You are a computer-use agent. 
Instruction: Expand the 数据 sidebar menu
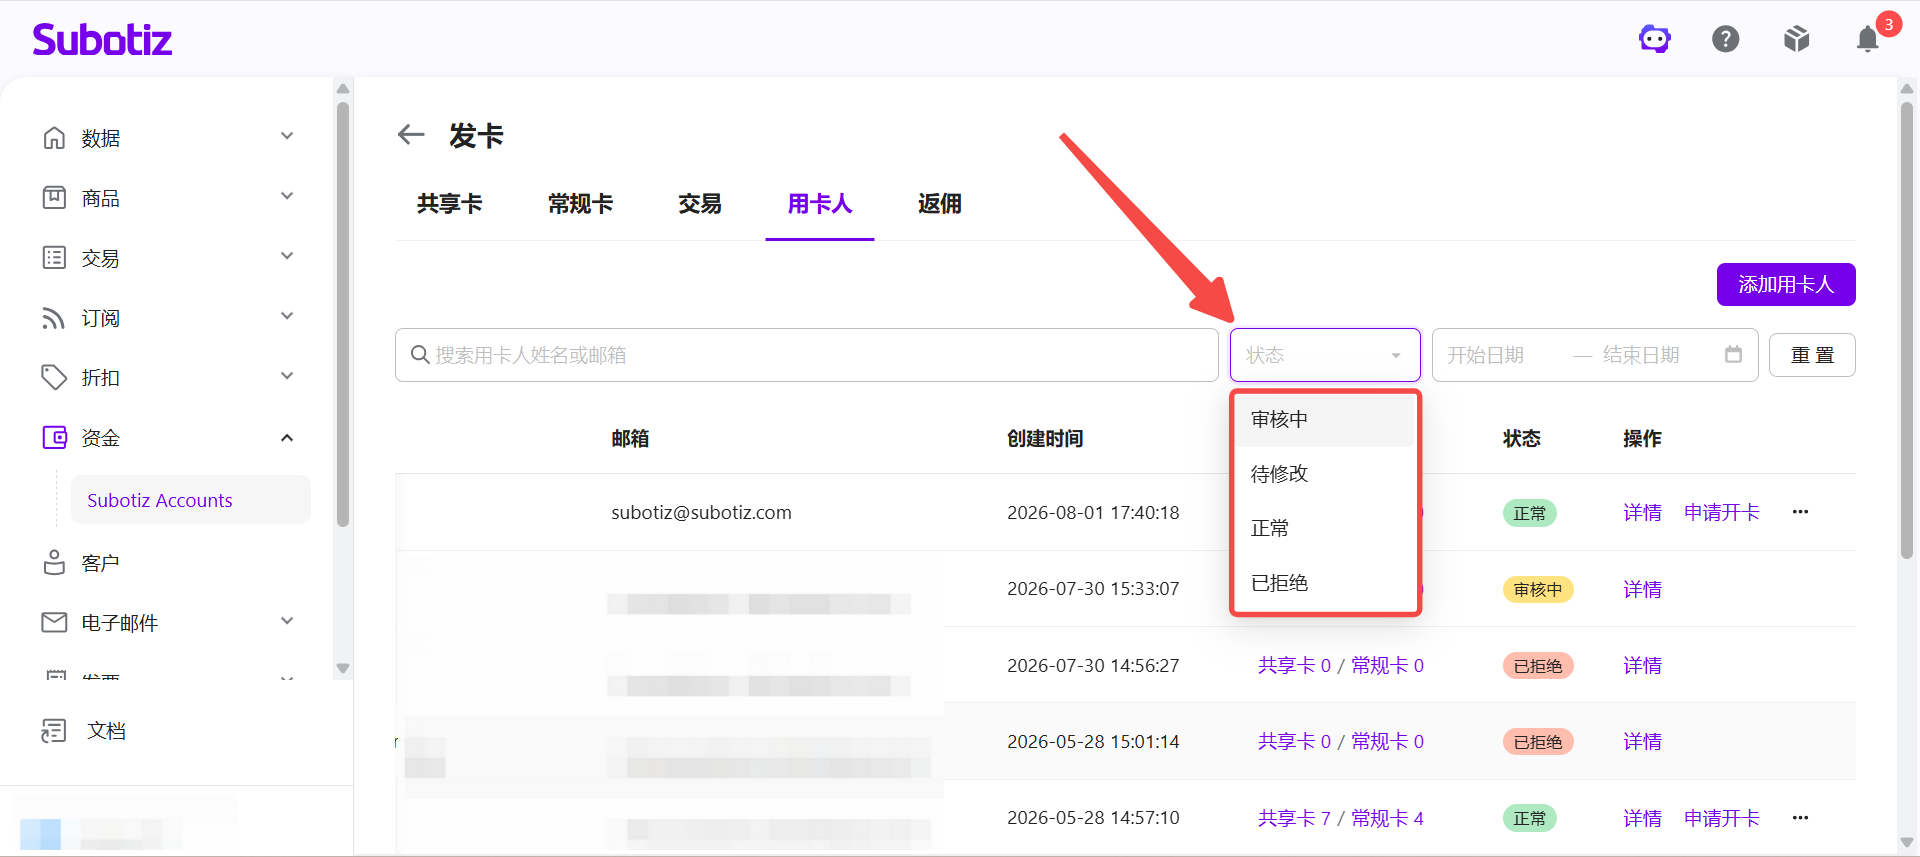click(x=287, y=136)
